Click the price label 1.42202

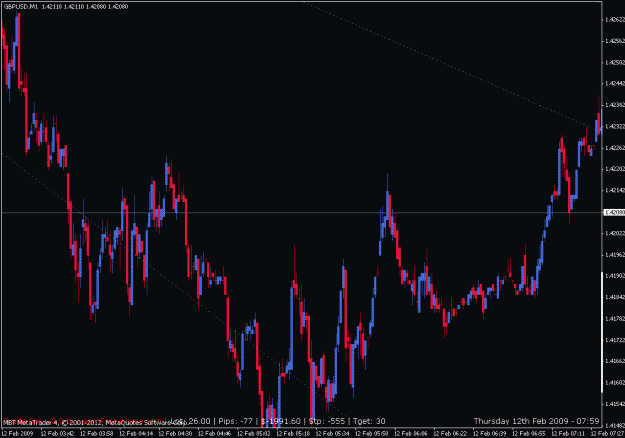pyautogui.click(x=615, y=169)
